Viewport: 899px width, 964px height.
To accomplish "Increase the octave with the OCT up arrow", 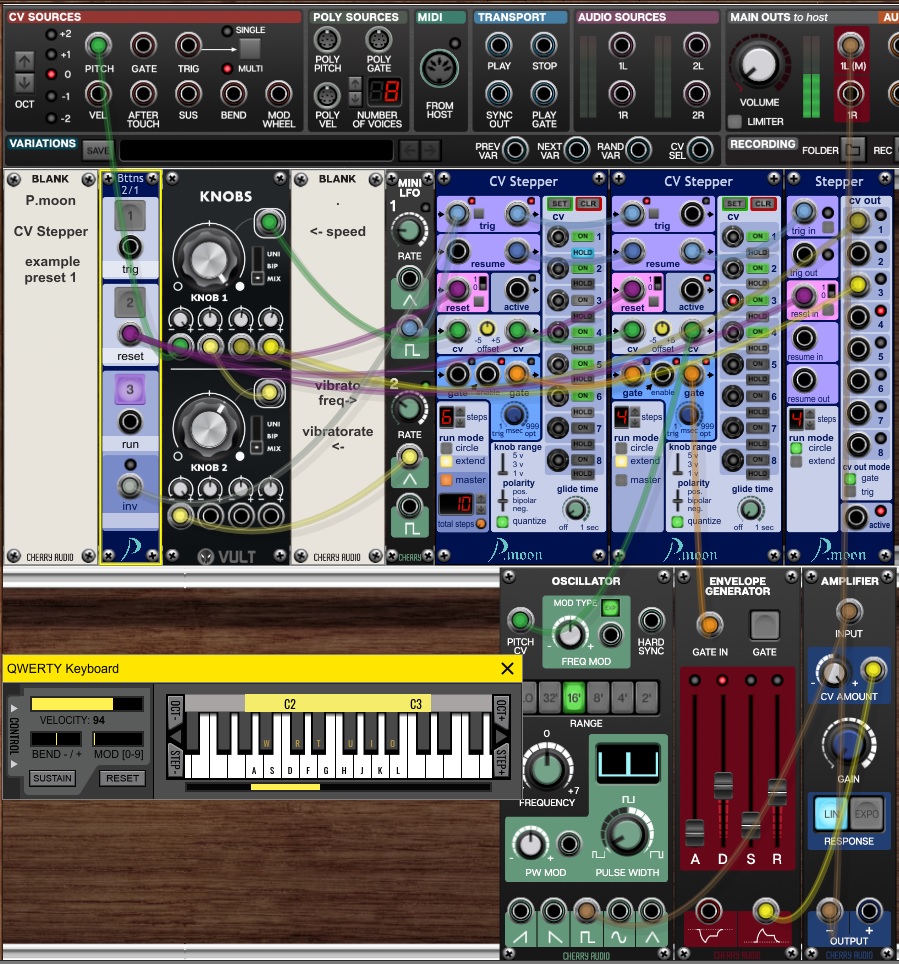I will pos(23,60).
